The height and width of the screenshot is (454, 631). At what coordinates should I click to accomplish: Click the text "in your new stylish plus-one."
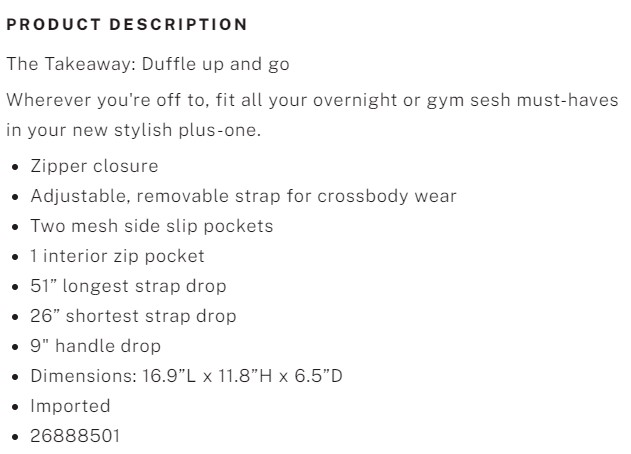[x=133, y=130]
